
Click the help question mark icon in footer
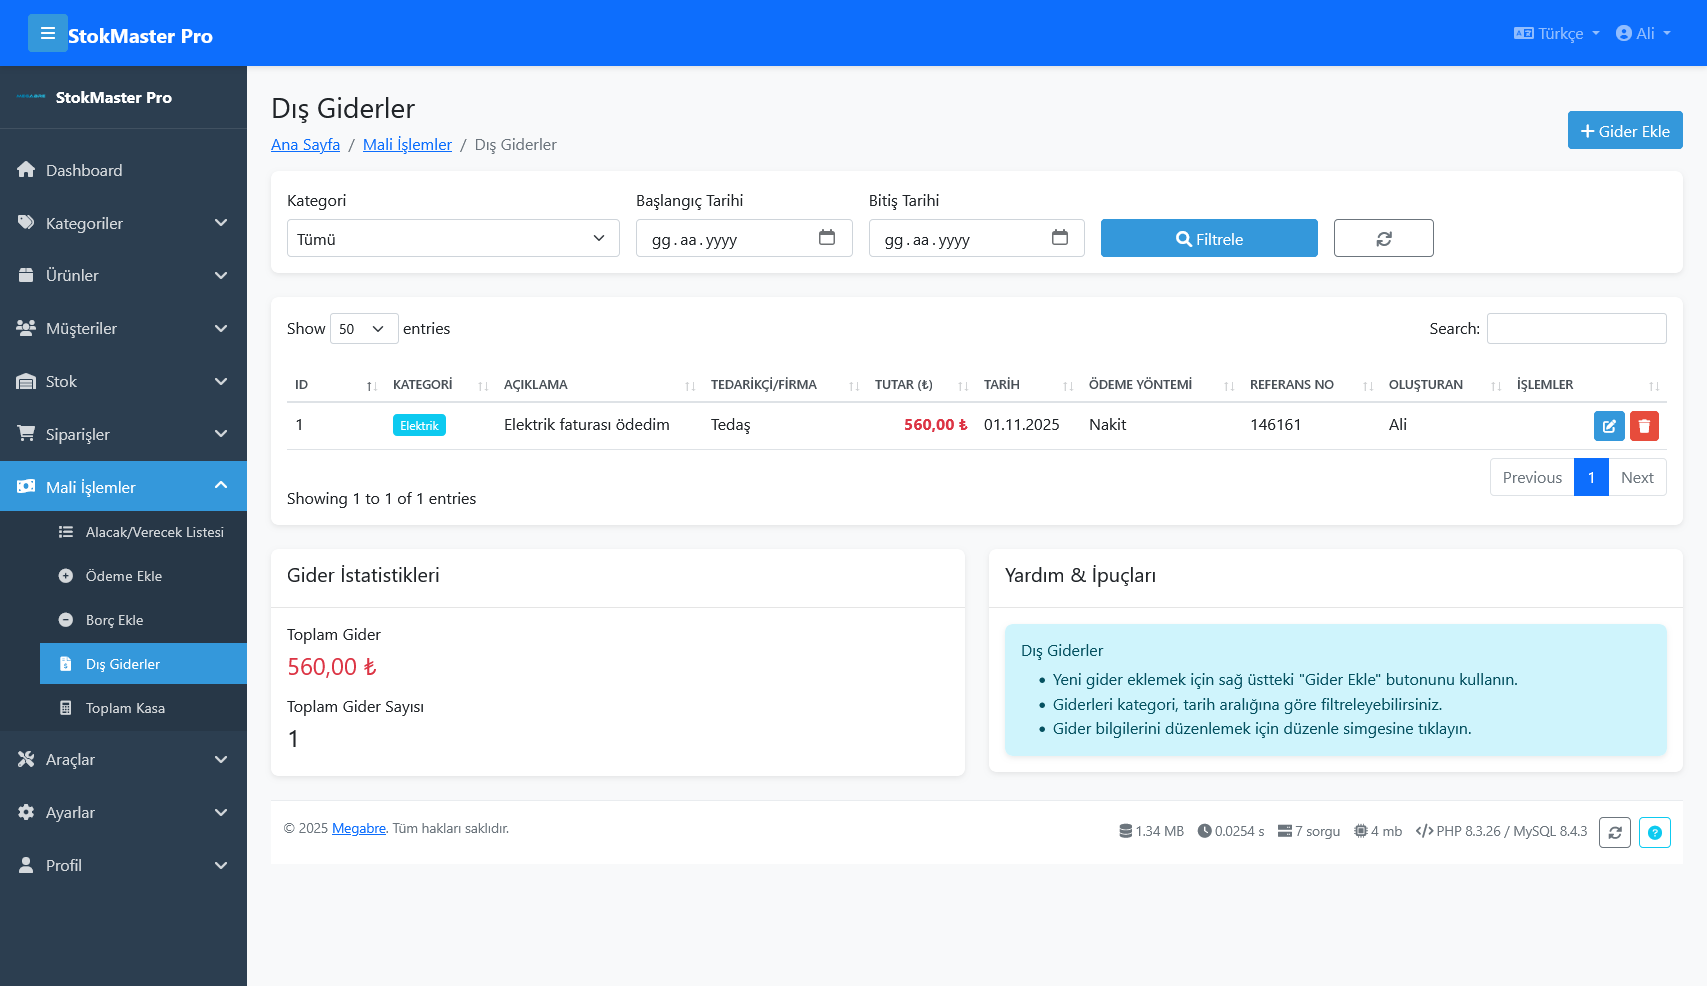[1654, 832]
